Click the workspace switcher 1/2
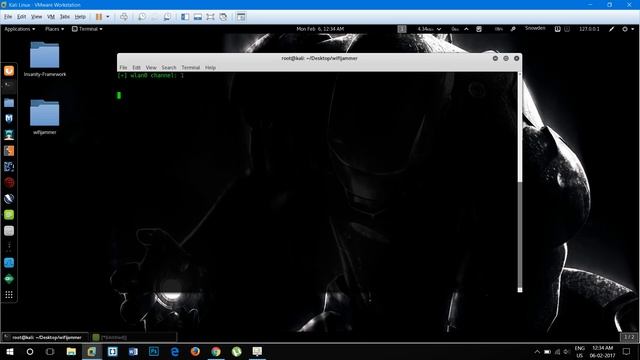 (629, 337)
